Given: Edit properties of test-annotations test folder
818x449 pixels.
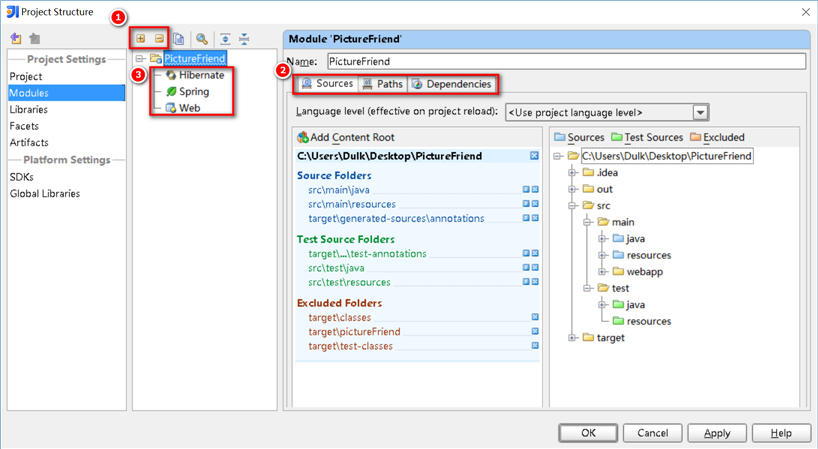Looking at the screenshot, I should pos(526,253).
